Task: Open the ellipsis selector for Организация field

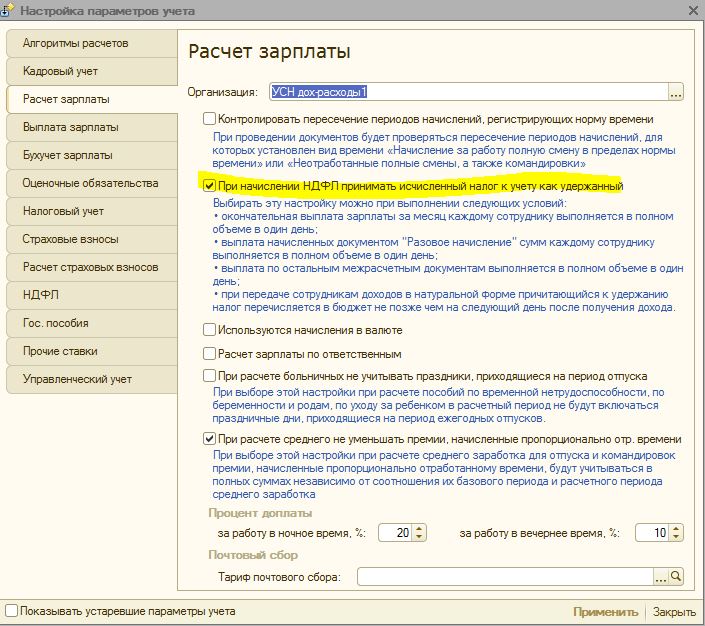Action: tap(676, 92)
